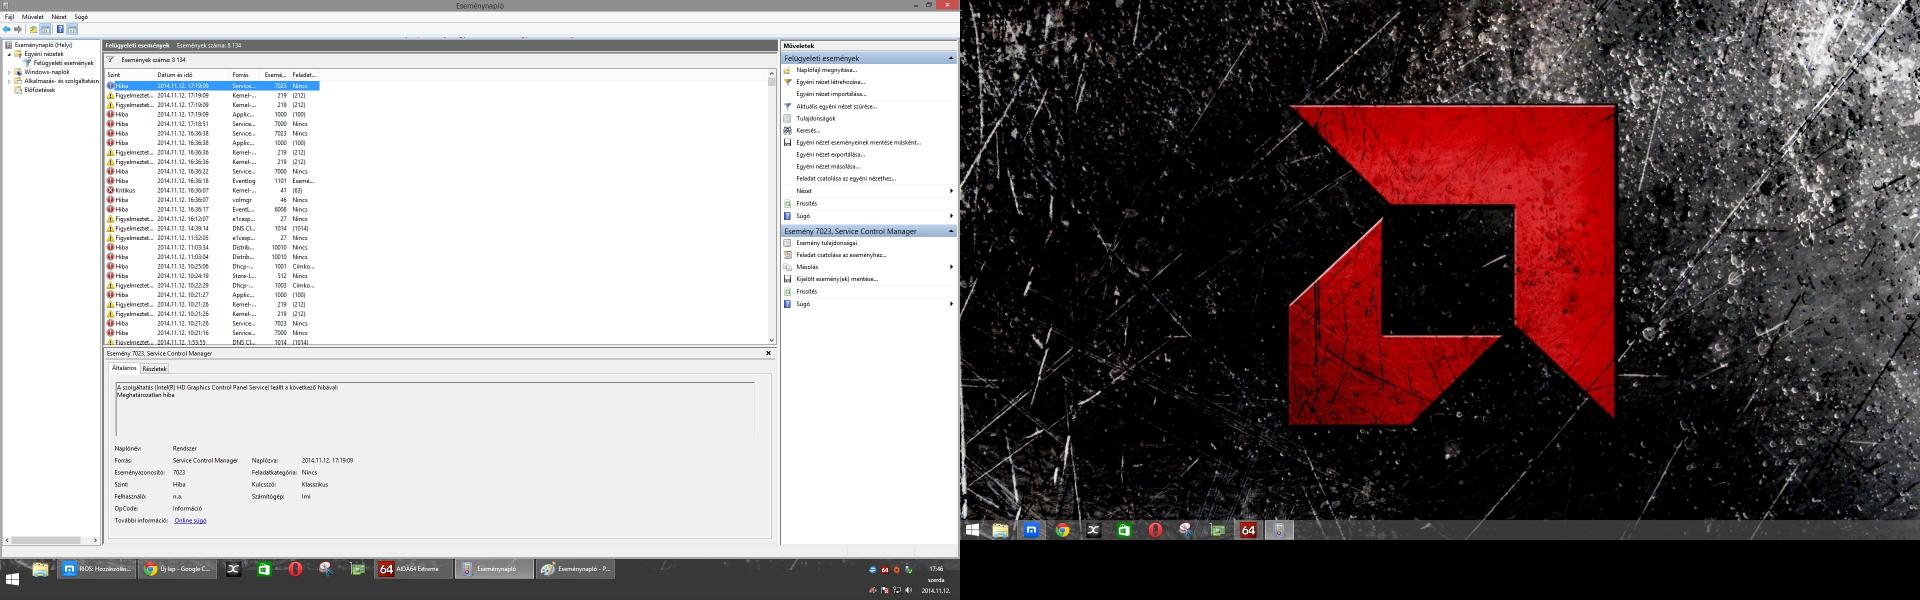Select the 'Kritikus' Kernel event row
This screenshot has width=1920, height=600.
click(213, 191)
